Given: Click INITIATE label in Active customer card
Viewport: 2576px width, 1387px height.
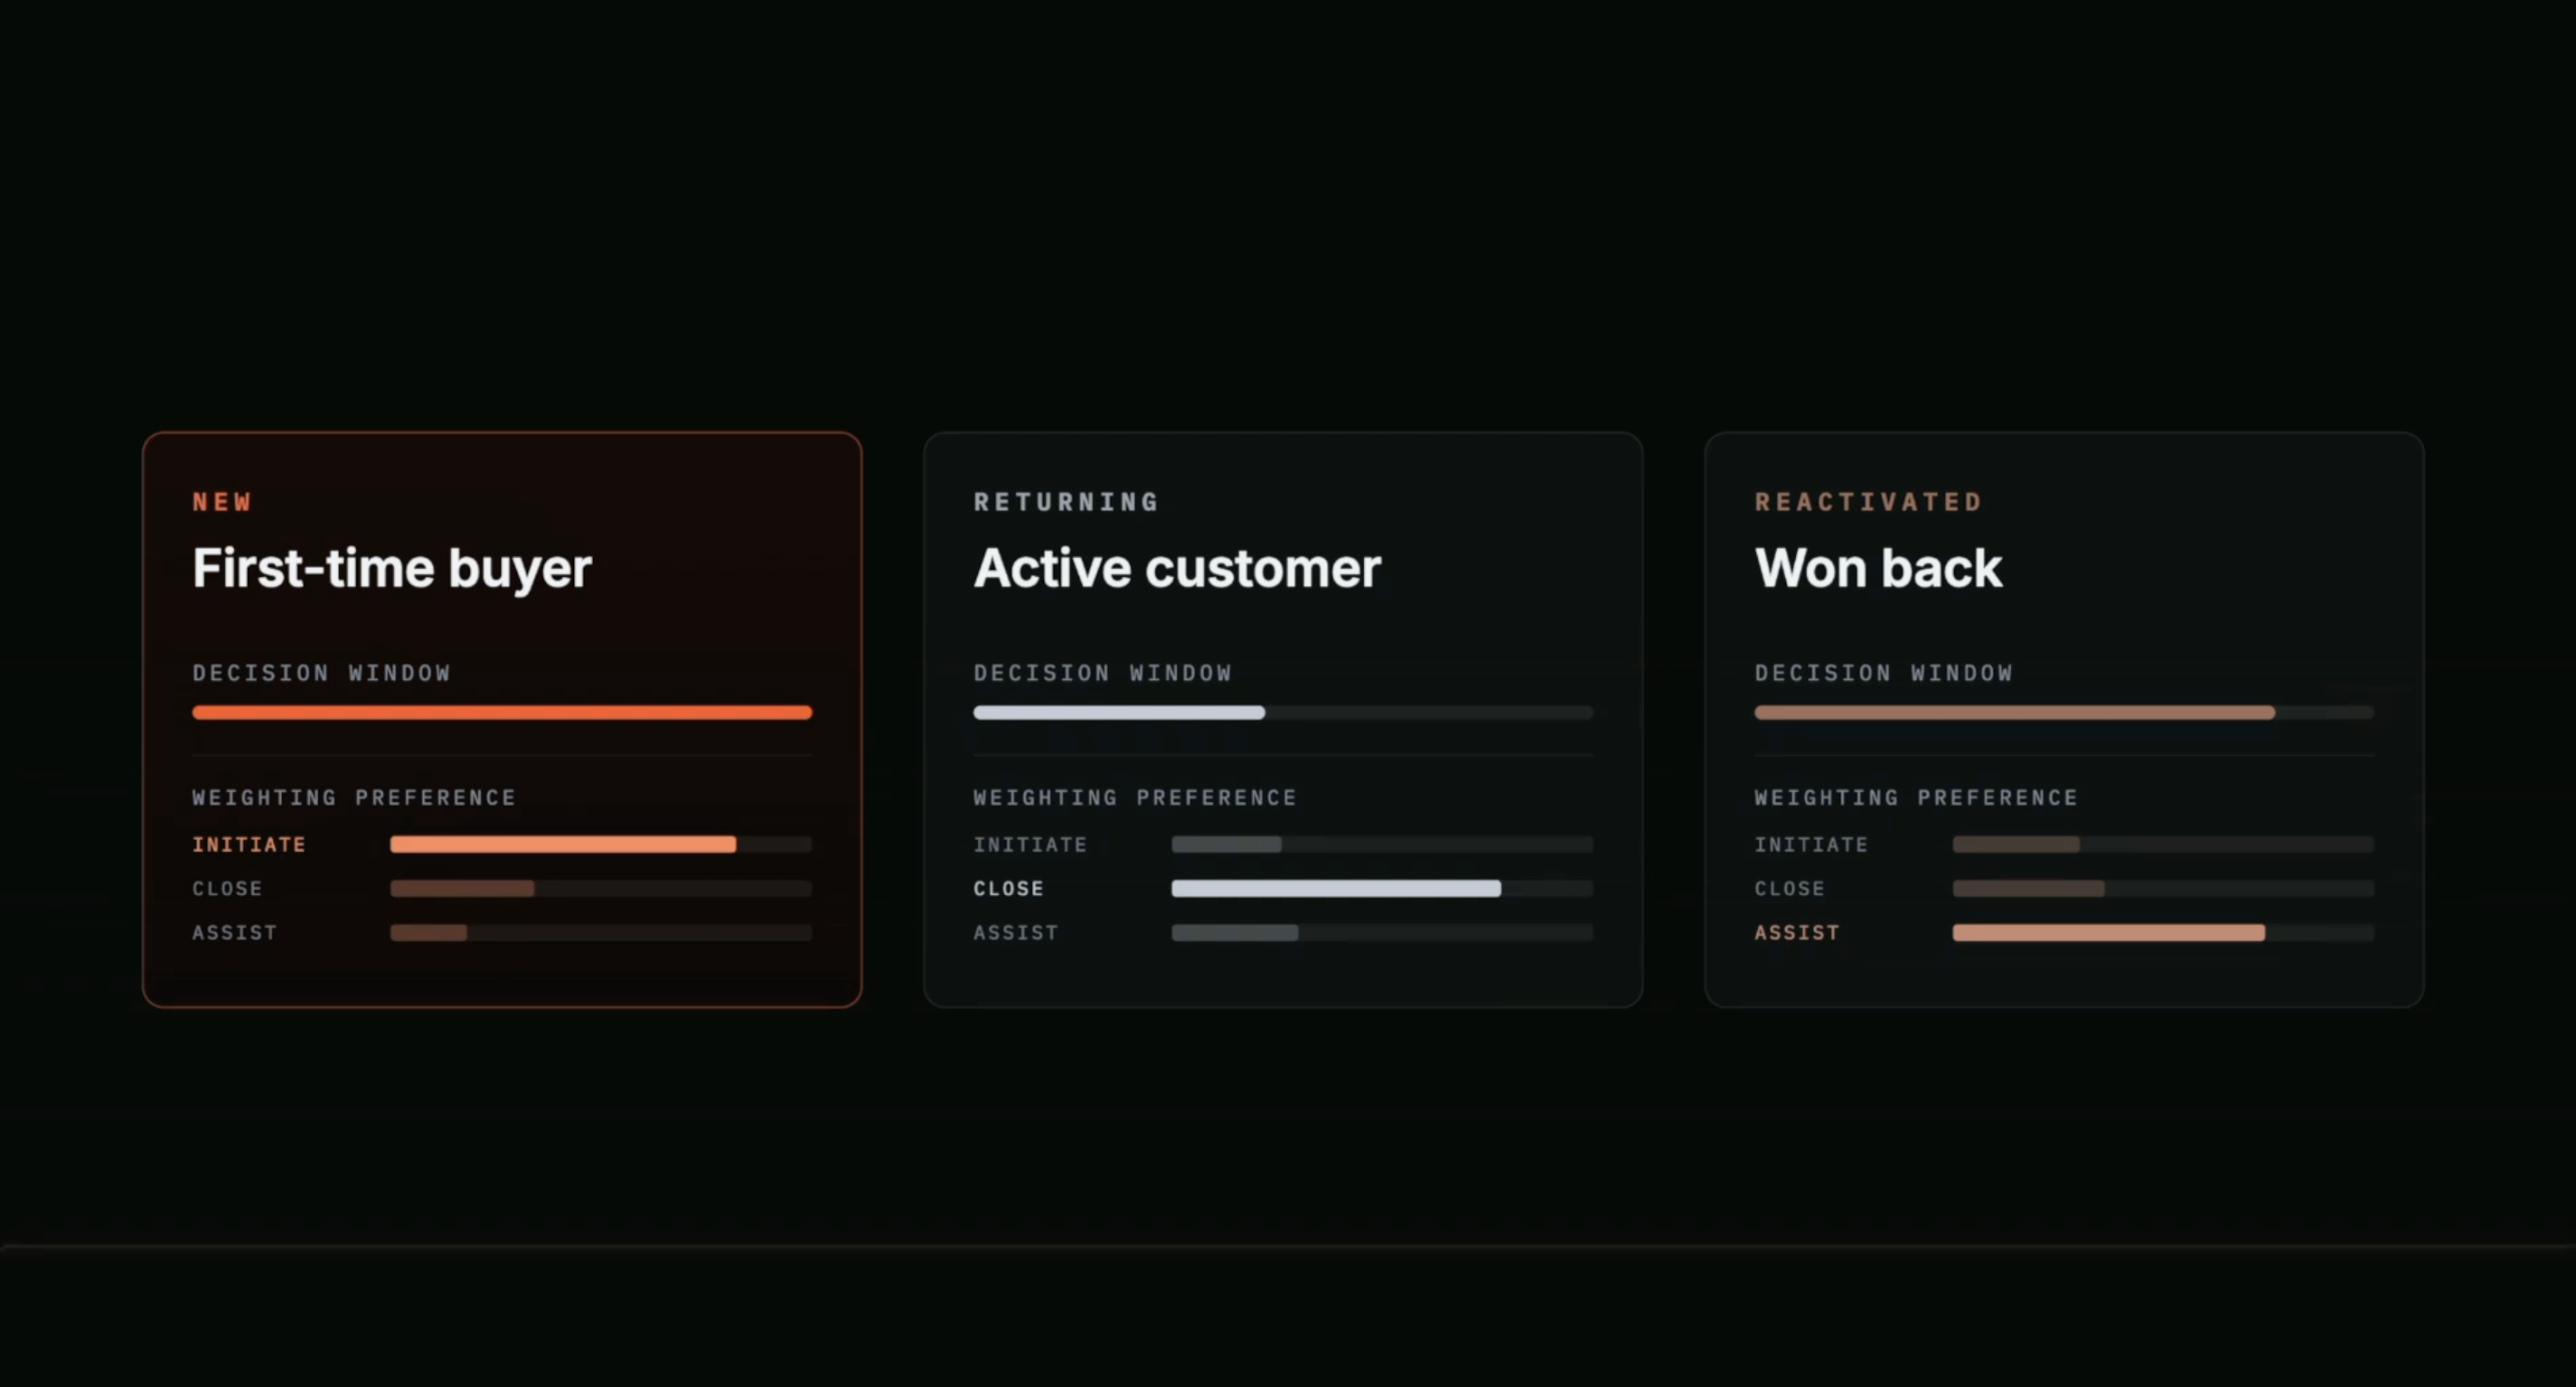Looking at the screenshot, I should [x=1030, y=845].
